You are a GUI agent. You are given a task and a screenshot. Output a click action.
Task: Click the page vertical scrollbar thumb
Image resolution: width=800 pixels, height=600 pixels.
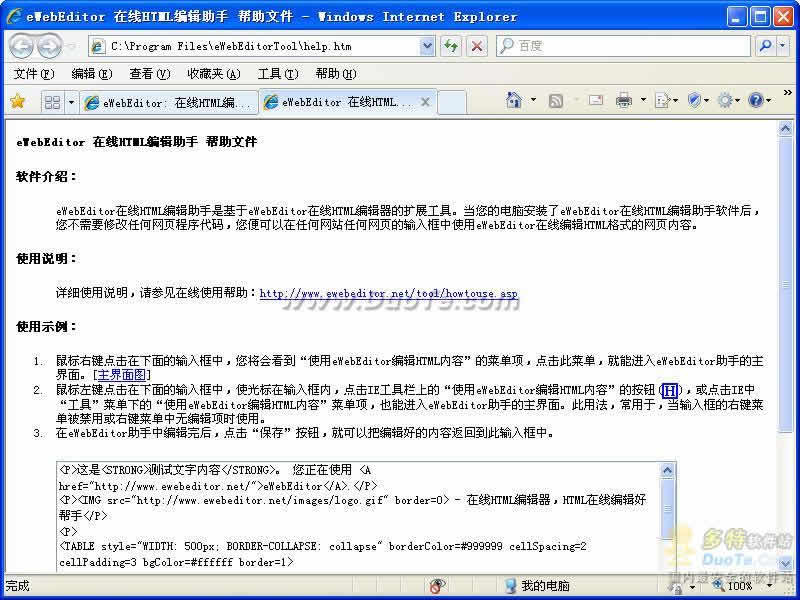coord(786,284)
